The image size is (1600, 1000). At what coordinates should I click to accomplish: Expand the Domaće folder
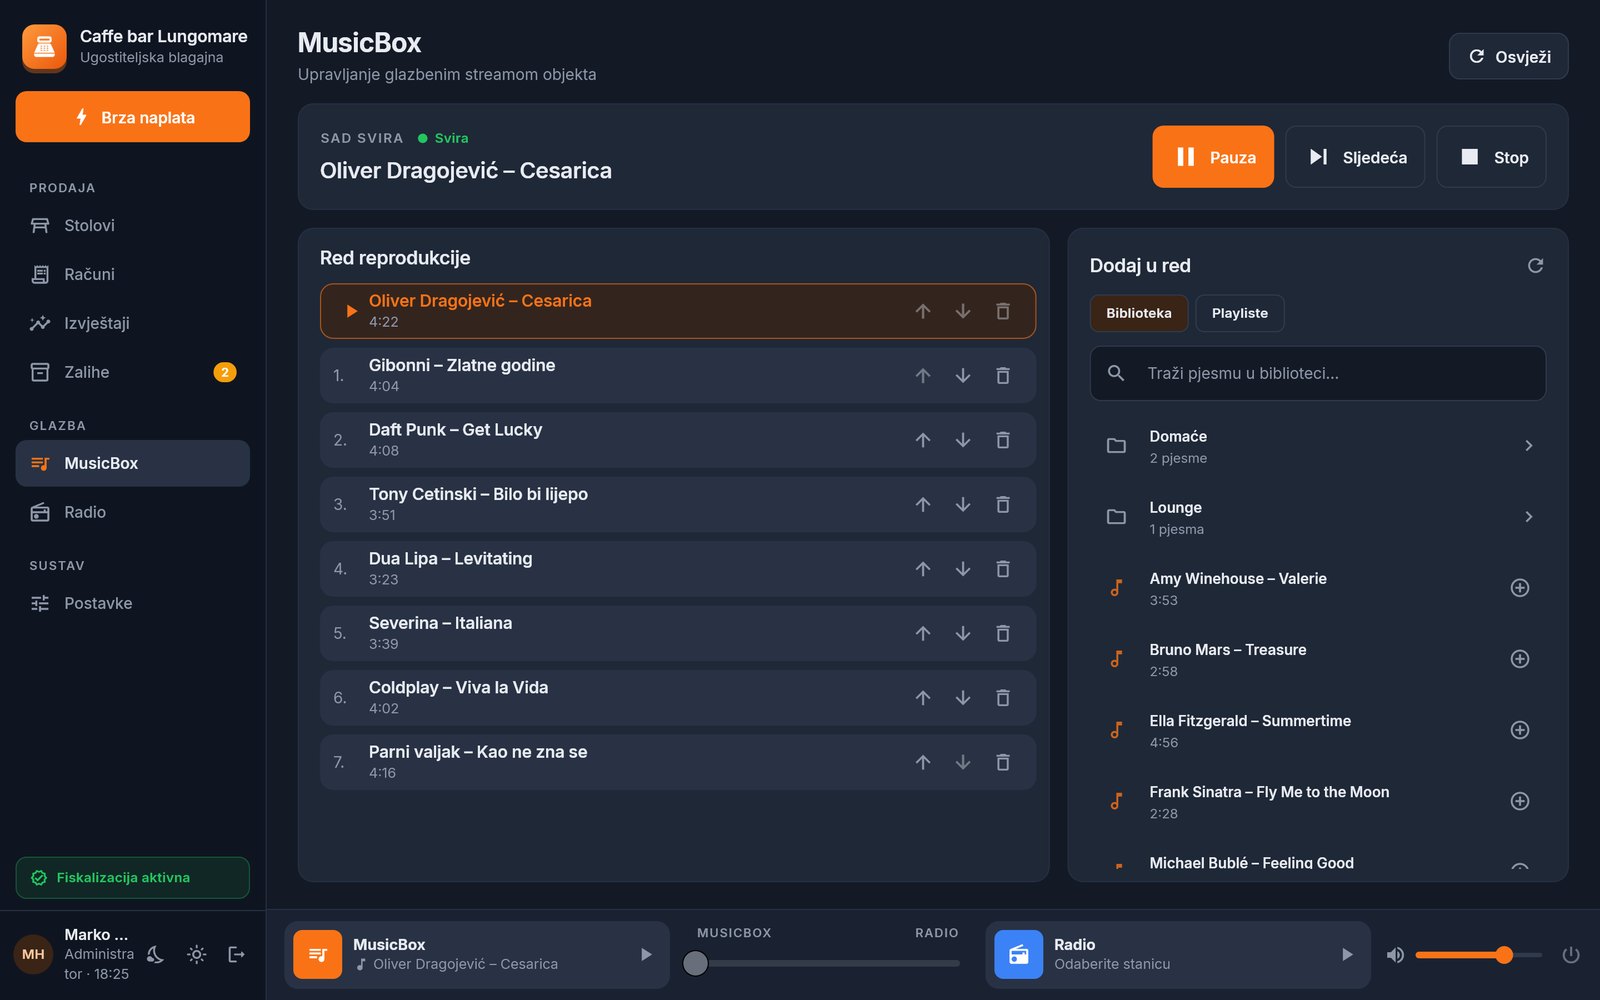click(1318, 446)
